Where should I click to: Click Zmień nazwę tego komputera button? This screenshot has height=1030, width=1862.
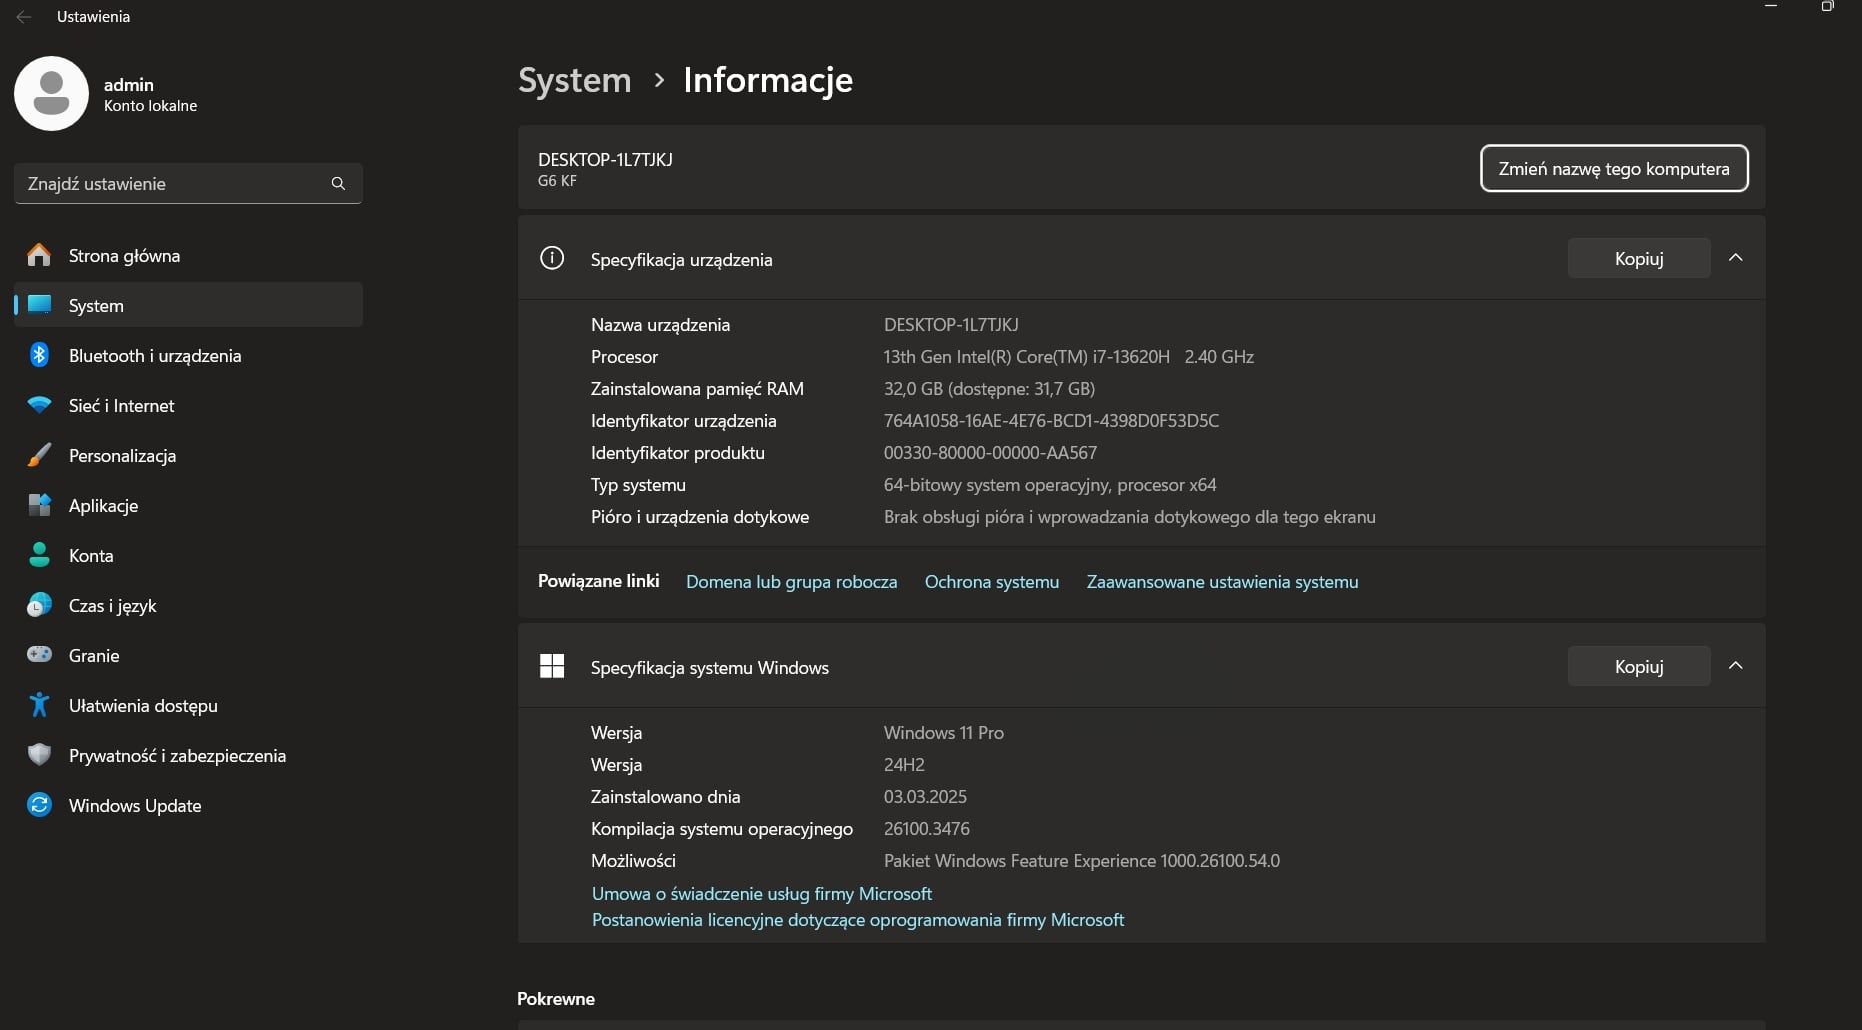coord(1614,168)
